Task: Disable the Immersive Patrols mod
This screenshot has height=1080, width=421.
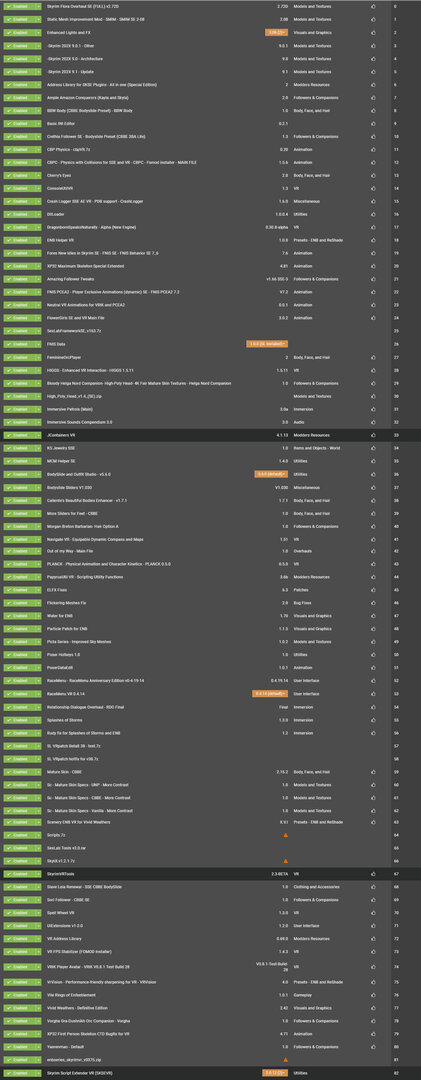Action: point(19,409)
